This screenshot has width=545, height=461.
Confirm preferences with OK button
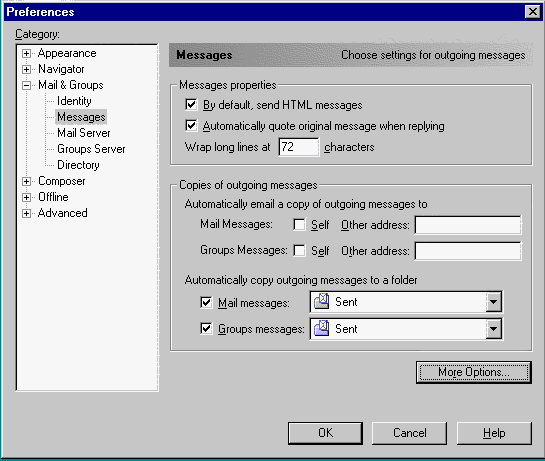pyautogui.click(x=325, y=433)
